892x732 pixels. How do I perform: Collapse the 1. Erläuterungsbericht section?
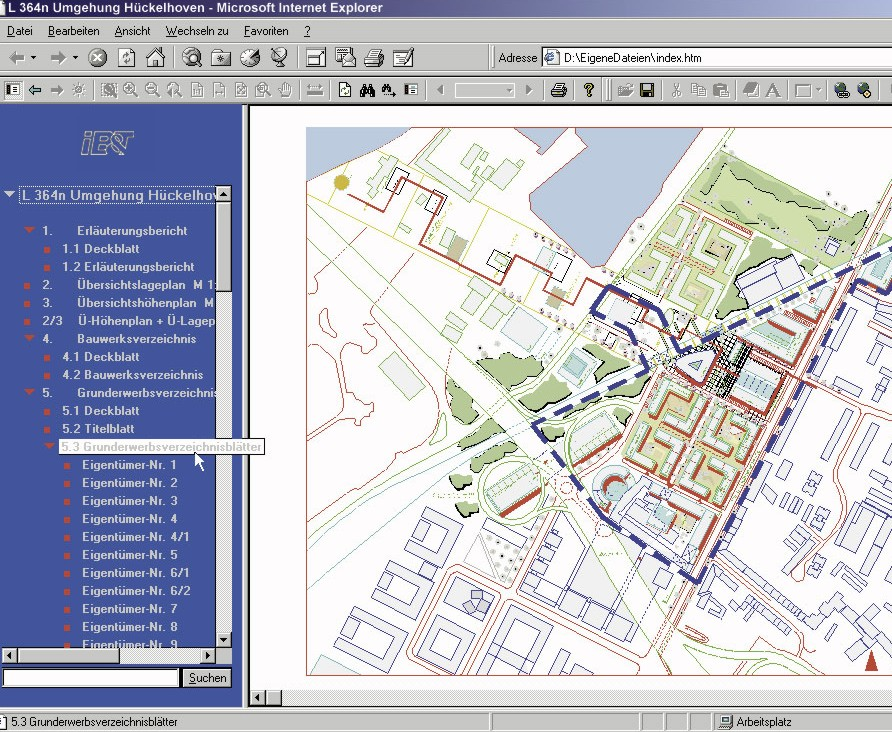pyautogui.click(x=30, y=230)
